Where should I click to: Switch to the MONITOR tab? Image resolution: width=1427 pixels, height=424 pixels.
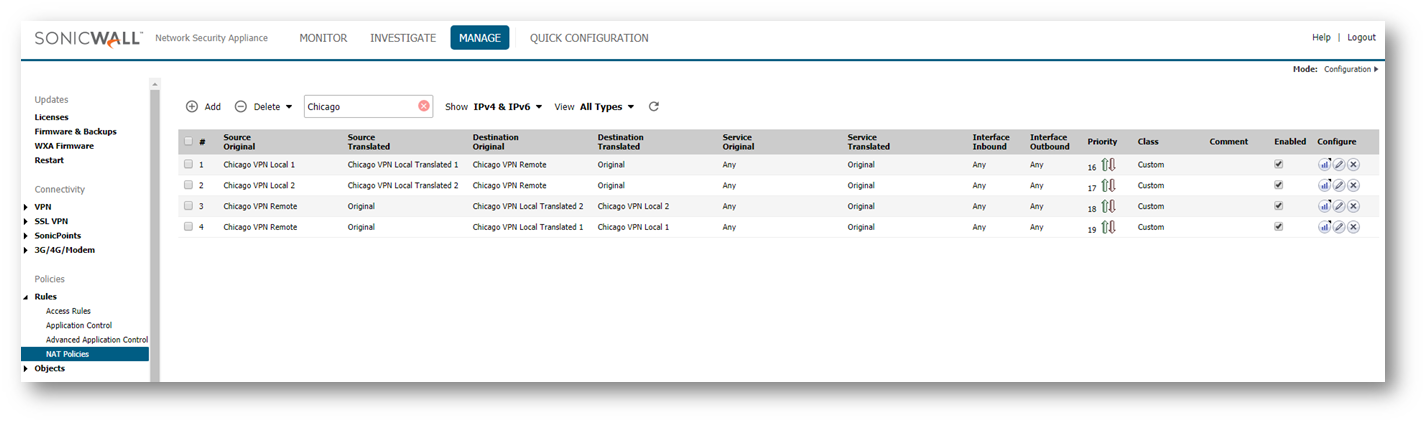(x=323, y=38)
